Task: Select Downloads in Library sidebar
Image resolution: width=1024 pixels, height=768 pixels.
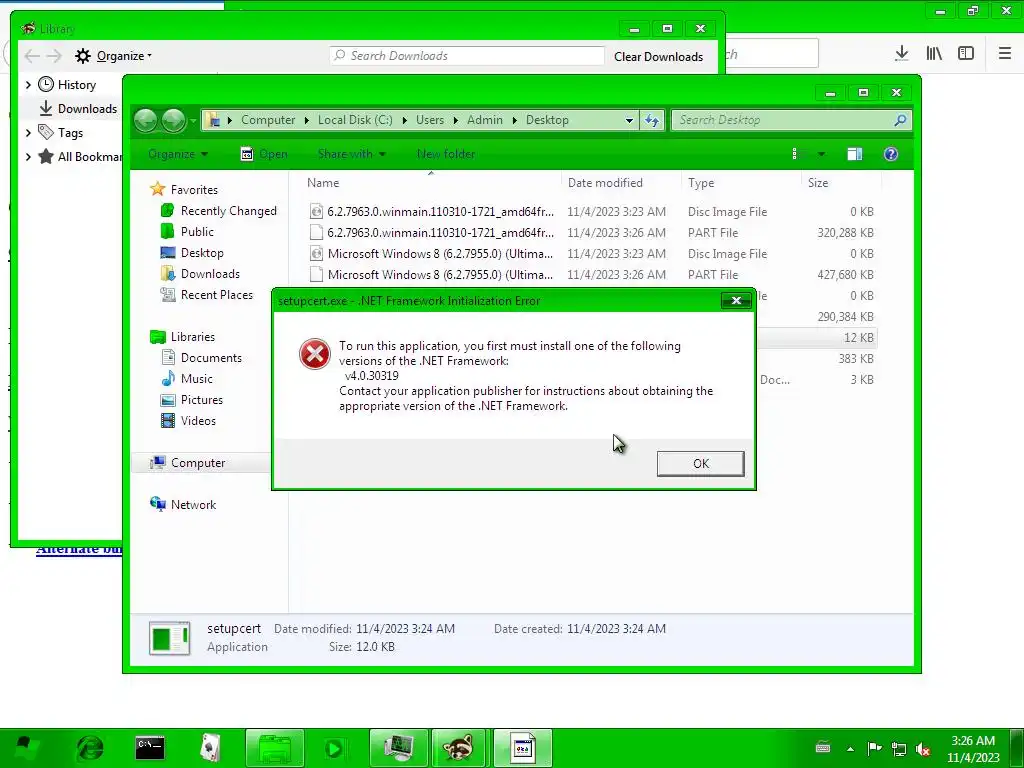Action: (x=78, y=108)
